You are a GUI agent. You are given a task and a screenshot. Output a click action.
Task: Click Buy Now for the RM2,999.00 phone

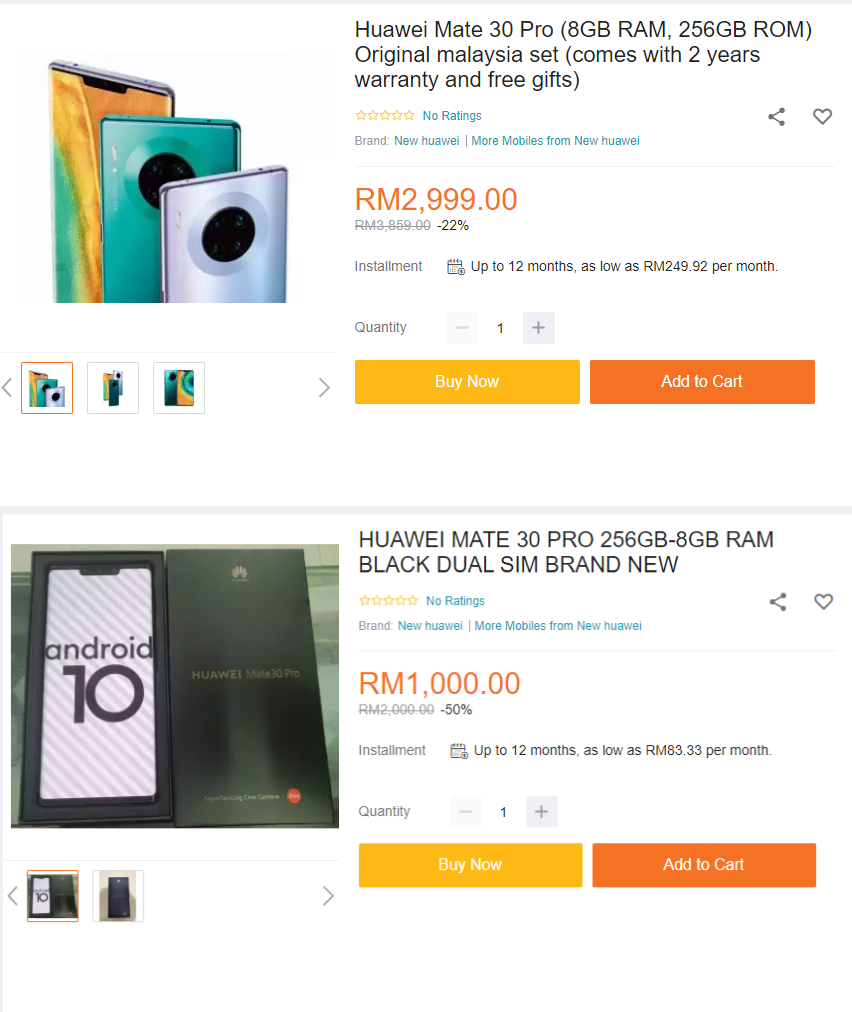click(467, 382)
